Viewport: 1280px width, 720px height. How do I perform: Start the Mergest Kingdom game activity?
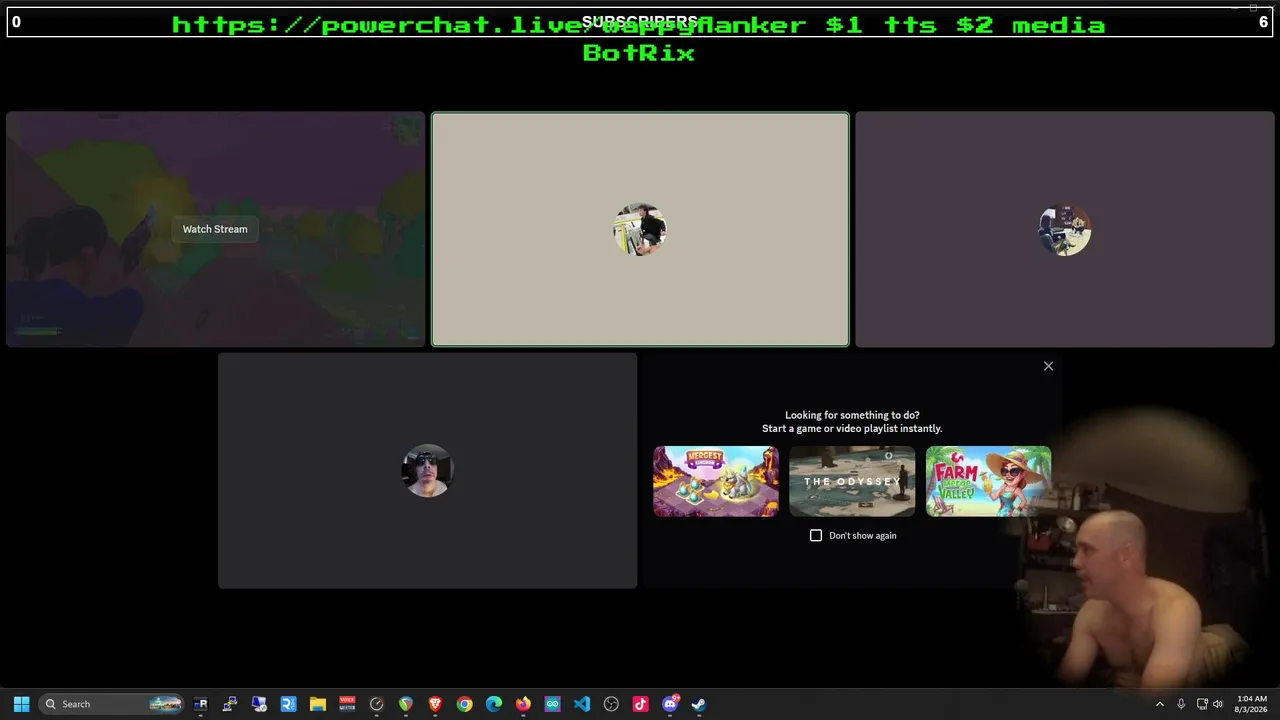pos(716,481)
